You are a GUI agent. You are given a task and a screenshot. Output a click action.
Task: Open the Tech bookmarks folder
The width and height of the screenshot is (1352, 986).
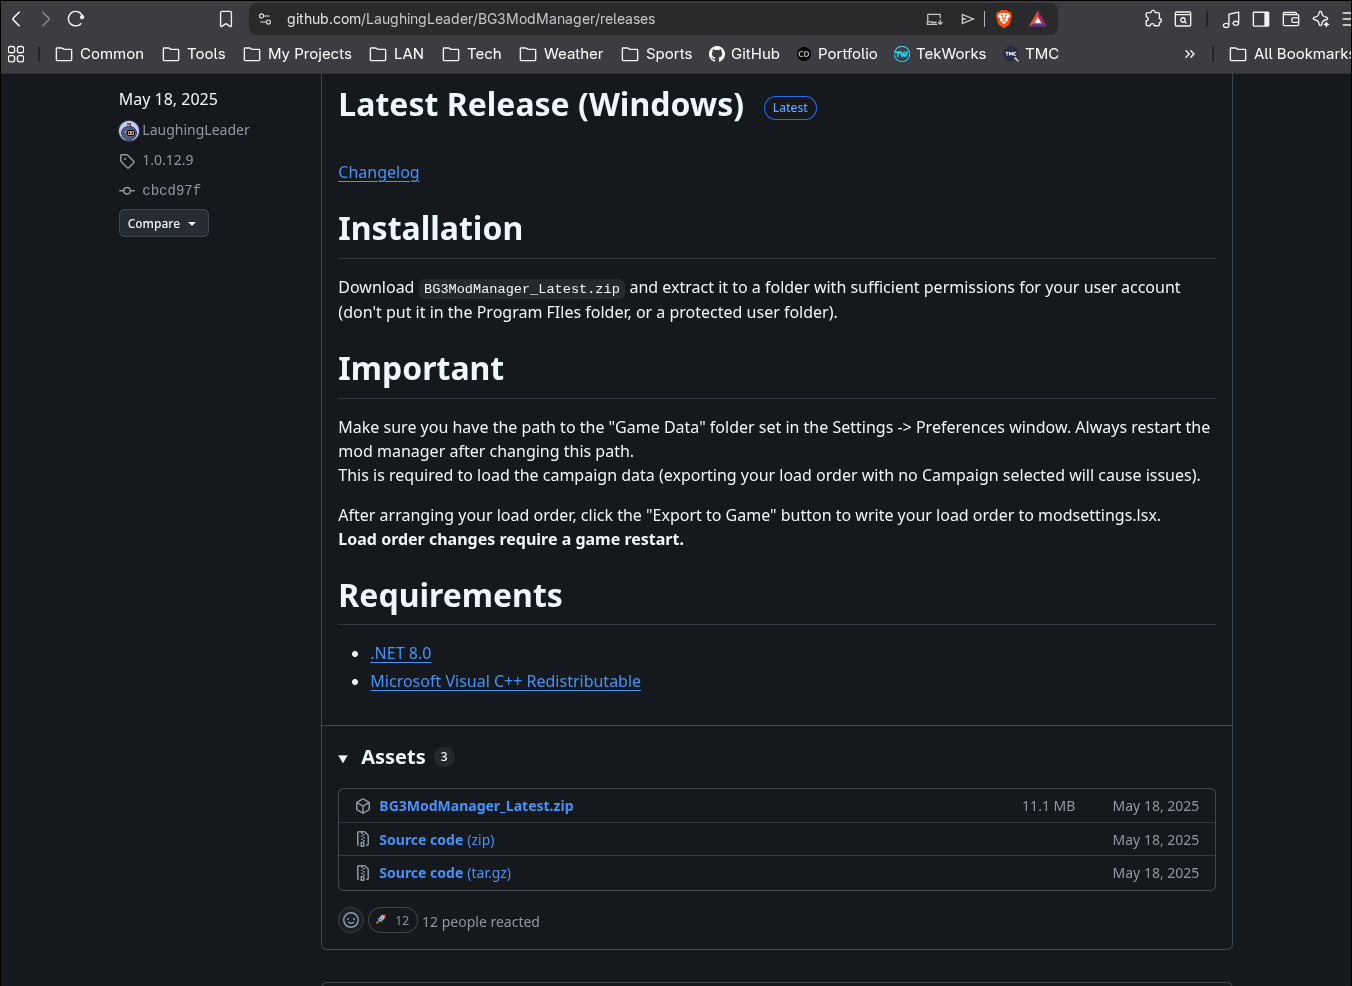pyautogui.click(x=472, y=54)
